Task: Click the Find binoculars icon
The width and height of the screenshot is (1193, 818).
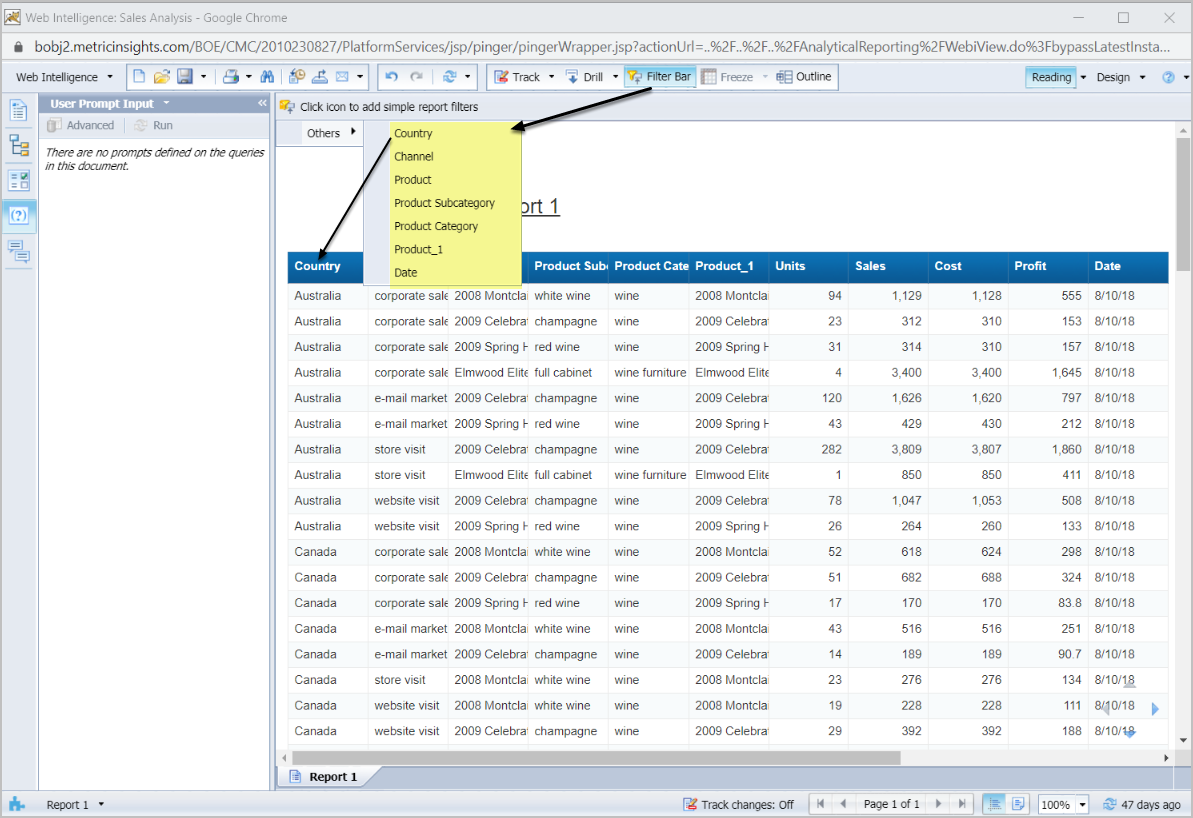Action: 267,77
